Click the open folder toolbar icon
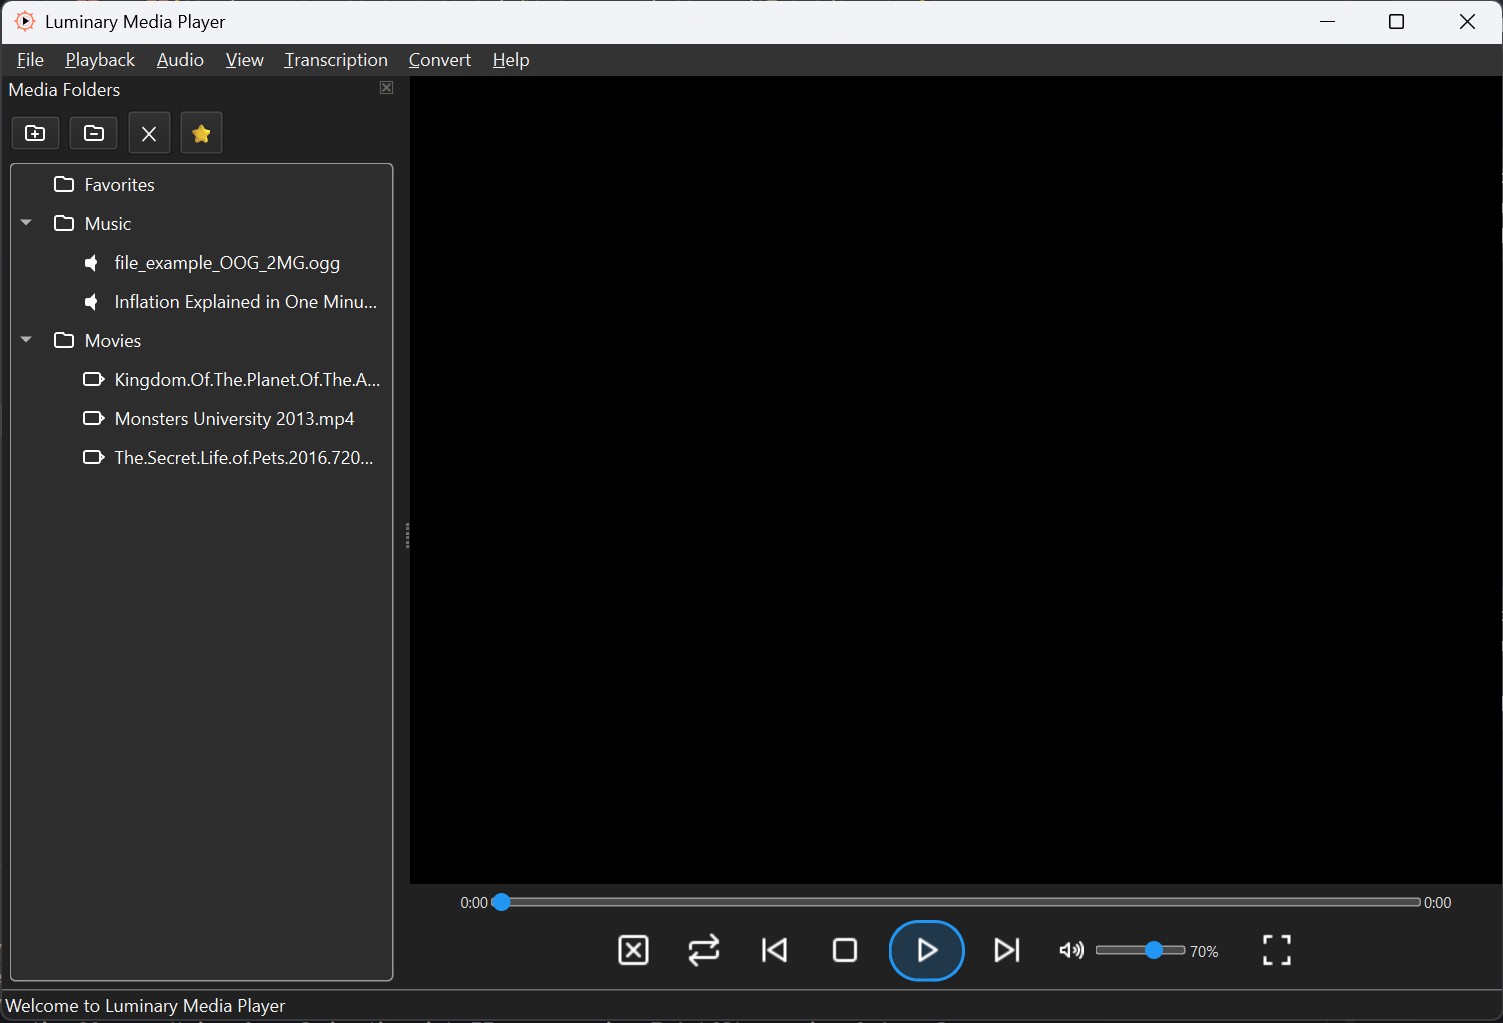The height and width of the screenshot is (1023, 1503). 94,133
